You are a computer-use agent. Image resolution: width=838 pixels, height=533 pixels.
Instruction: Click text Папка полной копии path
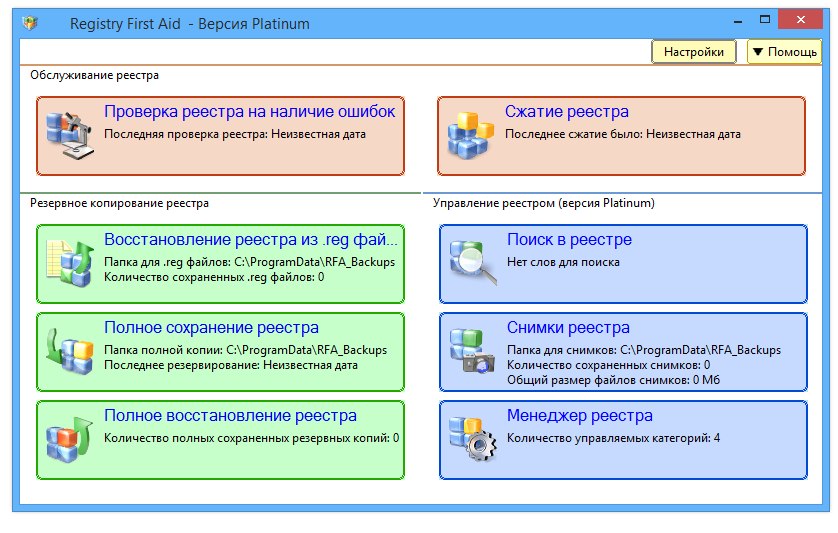click(x=245, y=350)
